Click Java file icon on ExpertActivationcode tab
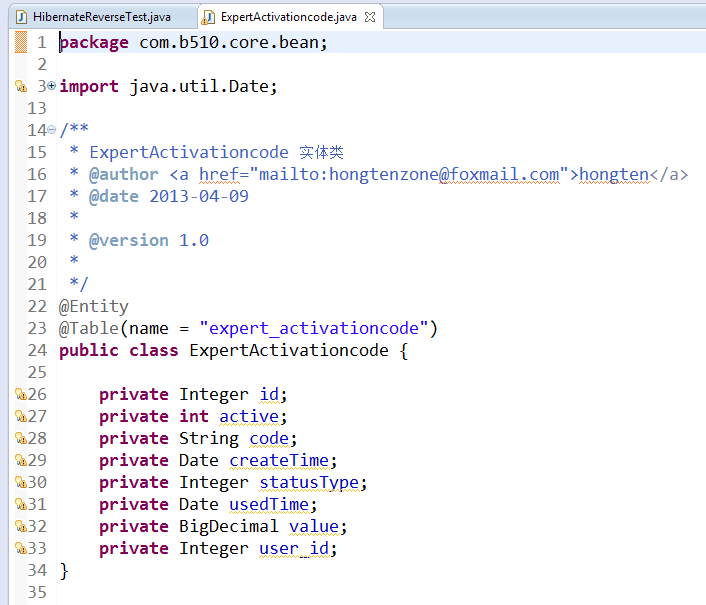 [208, 17]
